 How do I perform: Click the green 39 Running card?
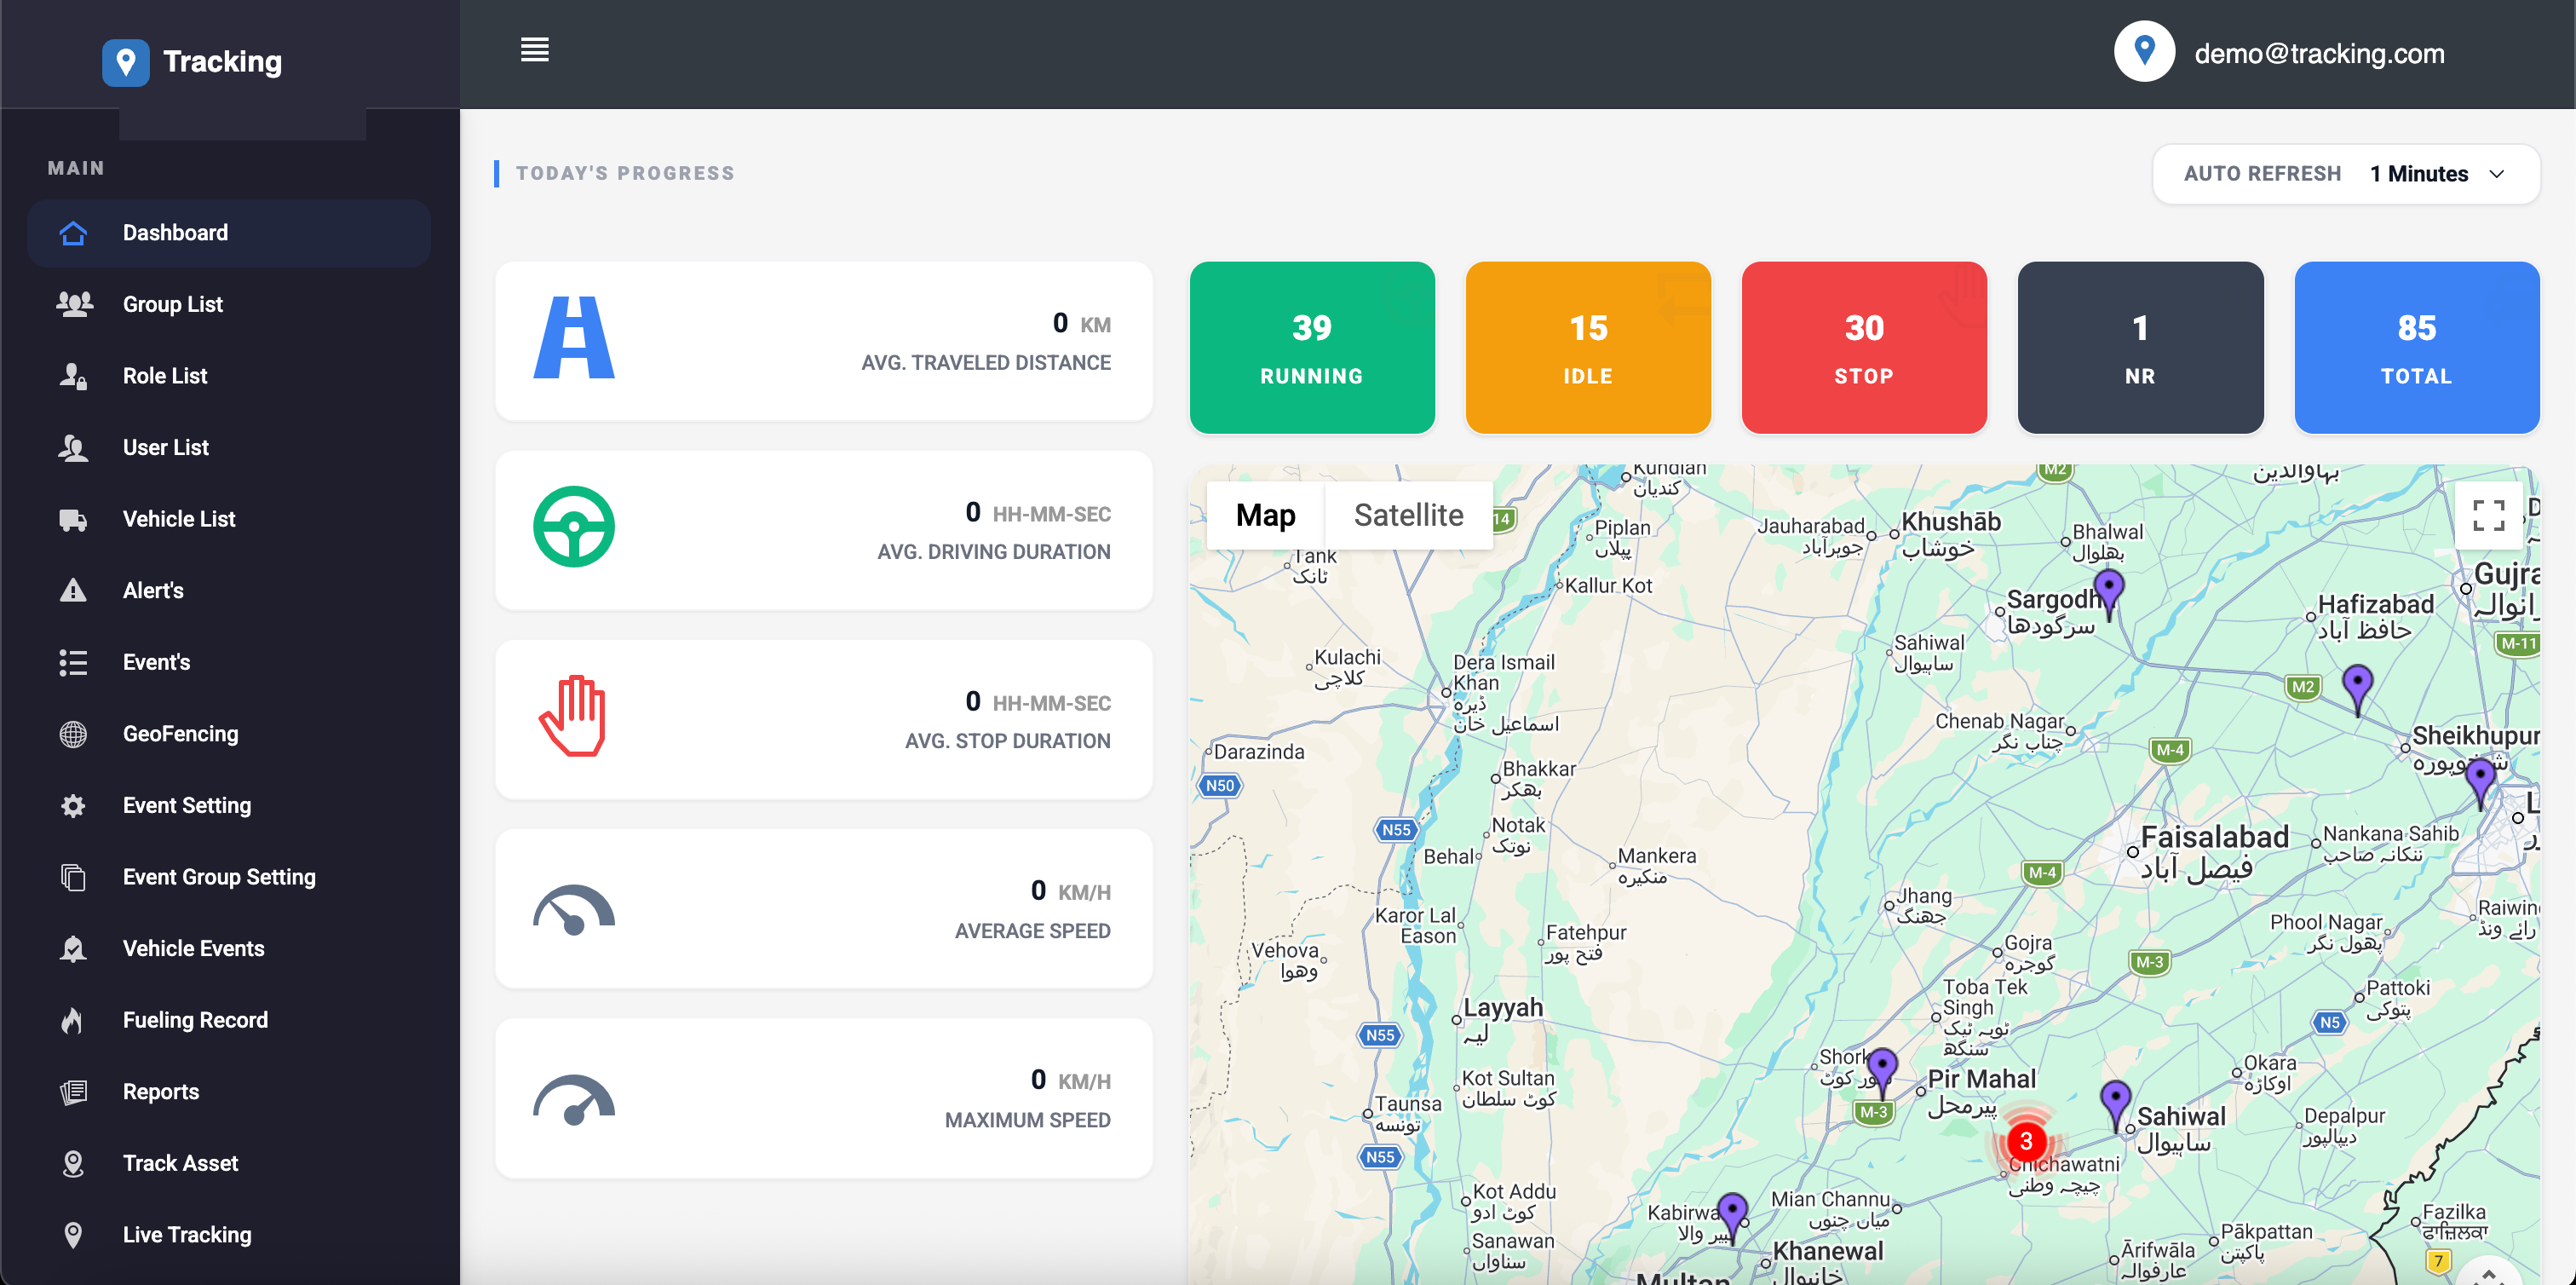point(1312,348)
